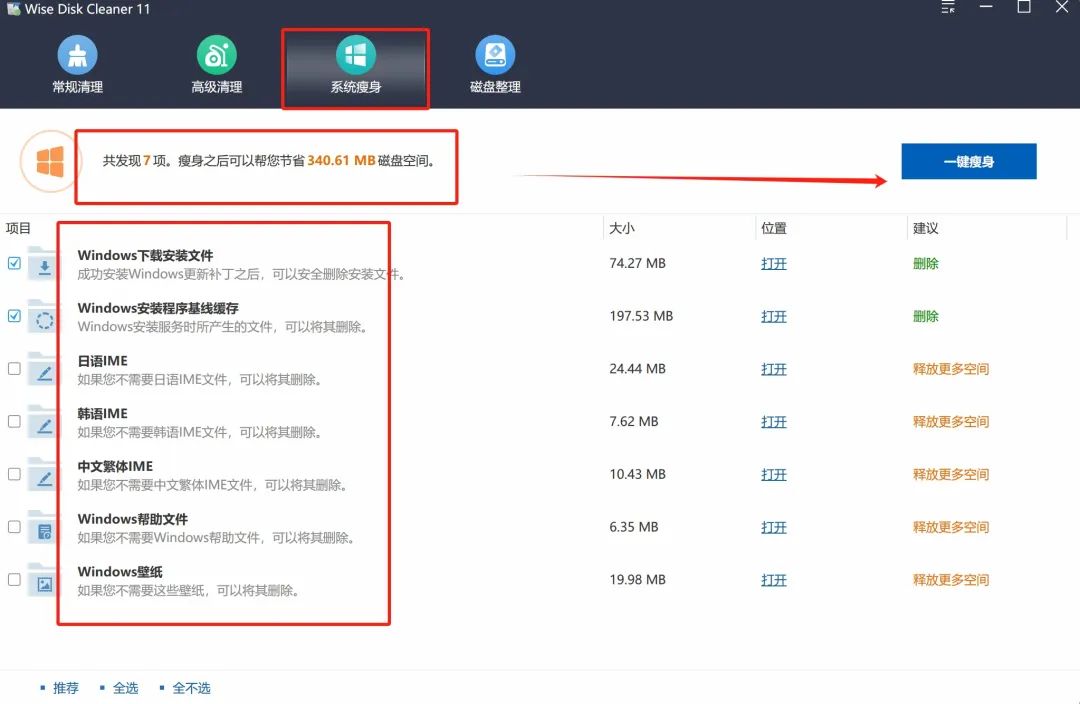
Task: Click the 24.44 MB size value
Action: pyautogui.click(x=637, y=369)
